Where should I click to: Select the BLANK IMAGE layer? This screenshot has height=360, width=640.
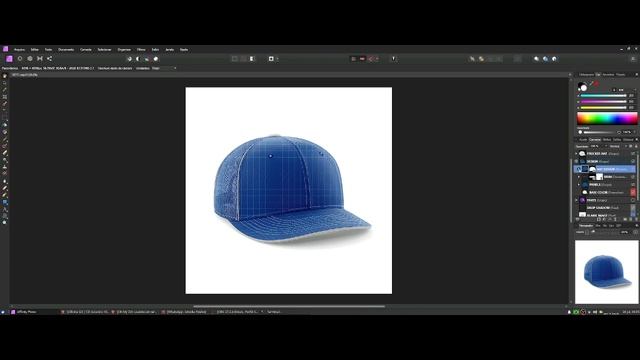click(605, 215)
